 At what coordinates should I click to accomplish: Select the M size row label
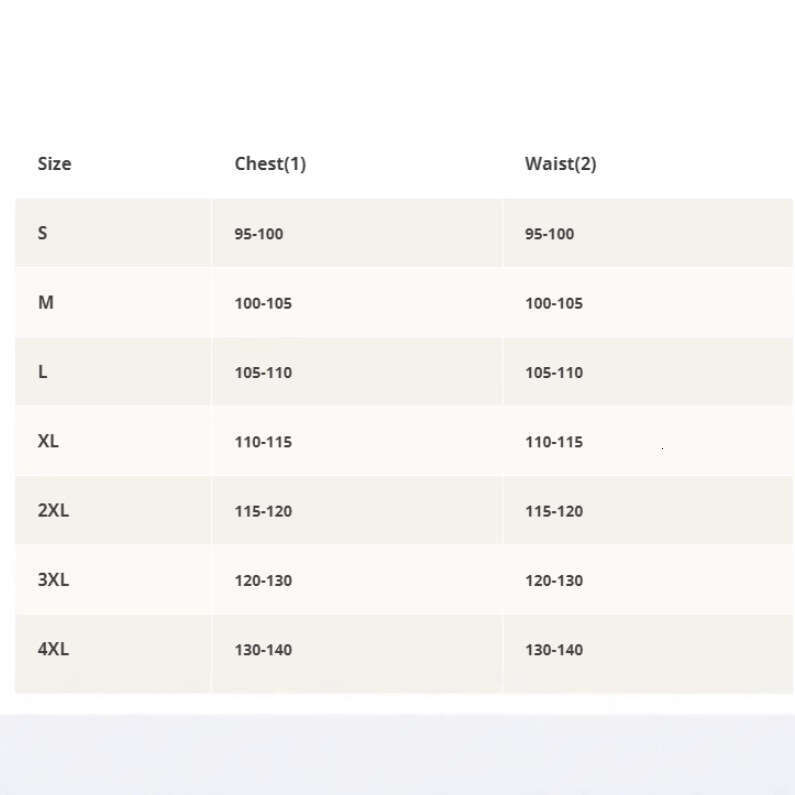(45, 302)
